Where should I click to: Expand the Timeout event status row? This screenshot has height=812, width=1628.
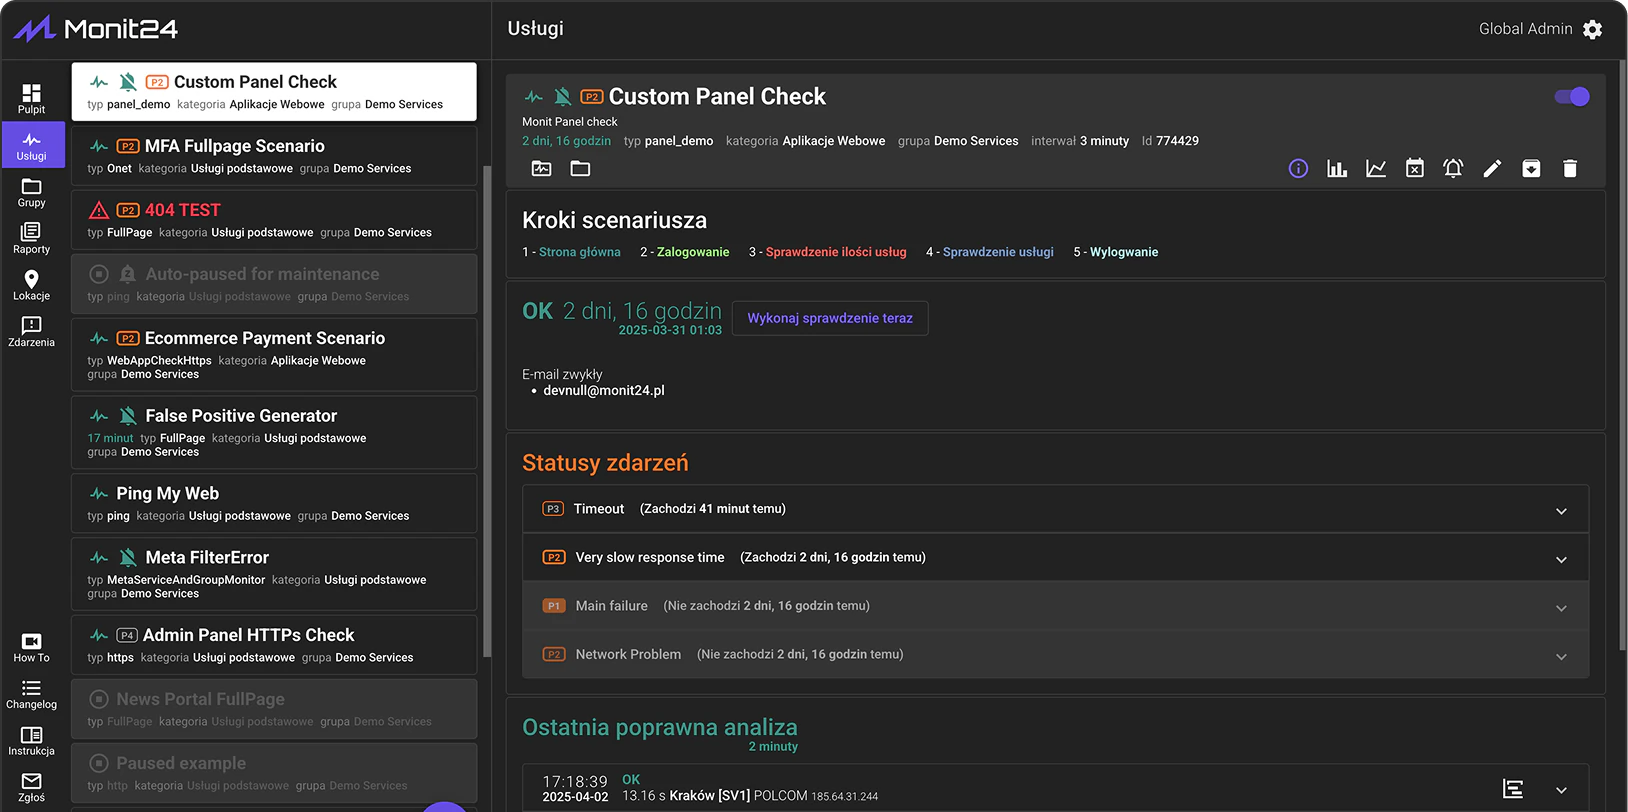tap(1560, 510)
